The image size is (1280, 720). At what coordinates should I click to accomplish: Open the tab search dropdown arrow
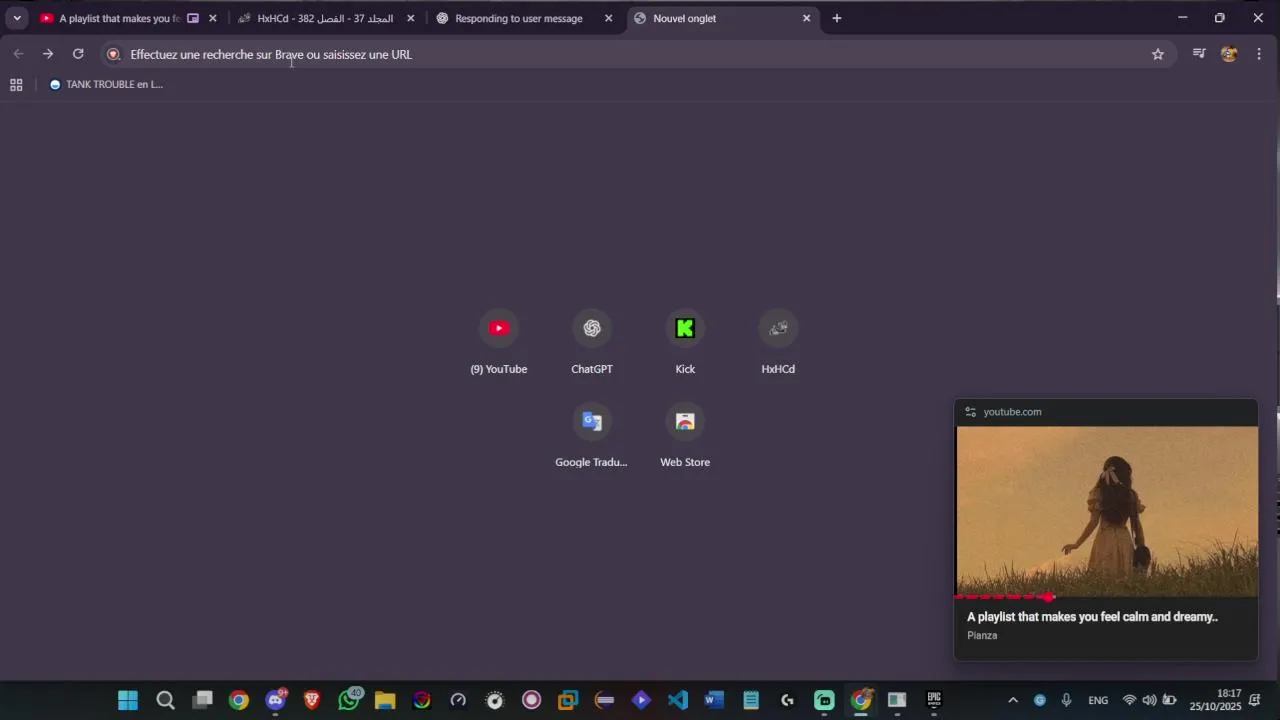(x=17, y=18)
